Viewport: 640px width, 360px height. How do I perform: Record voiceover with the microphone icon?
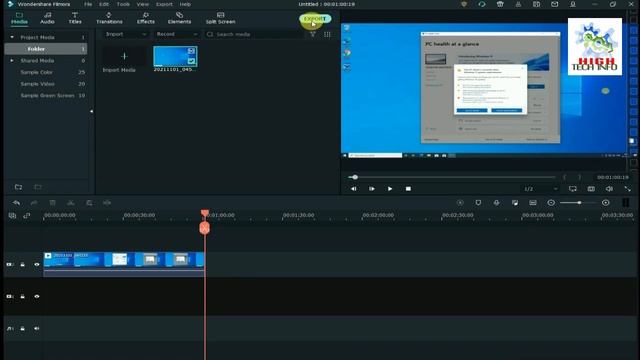coord(496,203)
